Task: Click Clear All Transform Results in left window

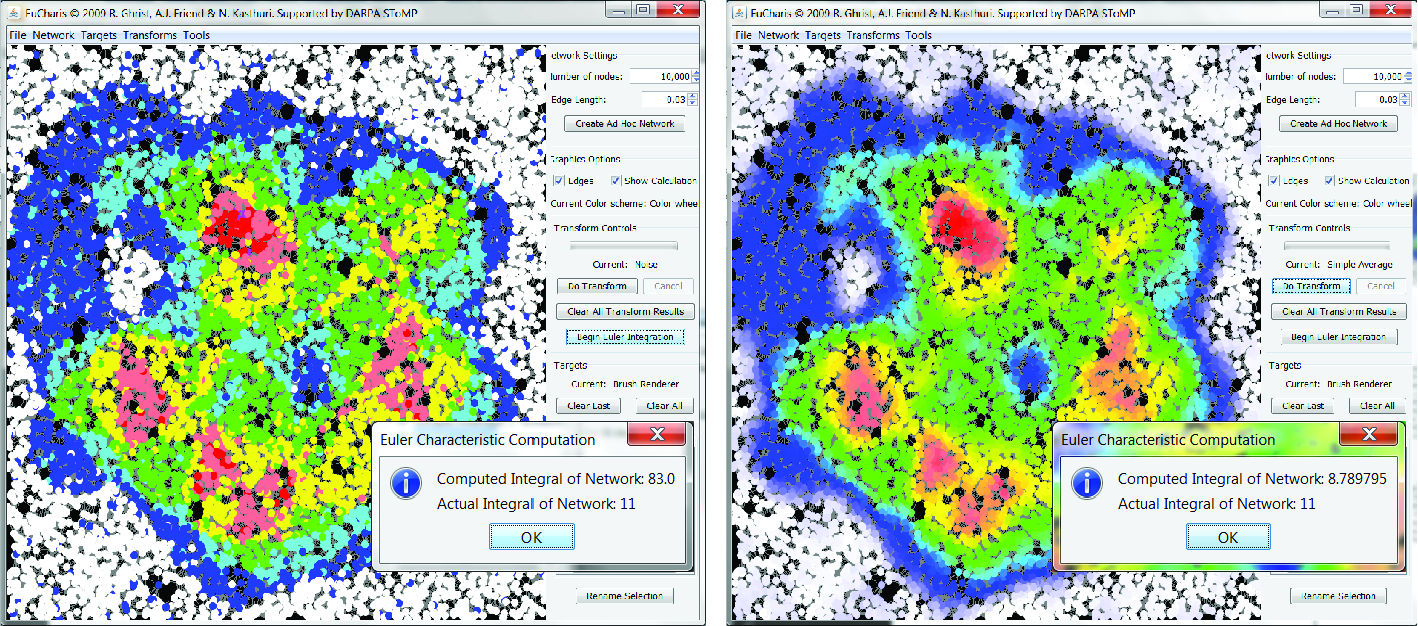Action: click(625, 311)
